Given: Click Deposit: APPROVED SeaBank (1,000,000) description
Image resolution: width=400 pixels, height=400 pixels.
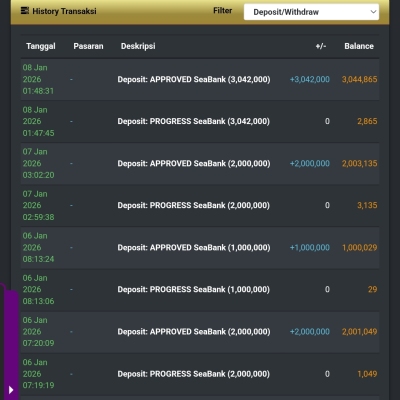Looking at the screenshot, I should [x=194, y=247].
